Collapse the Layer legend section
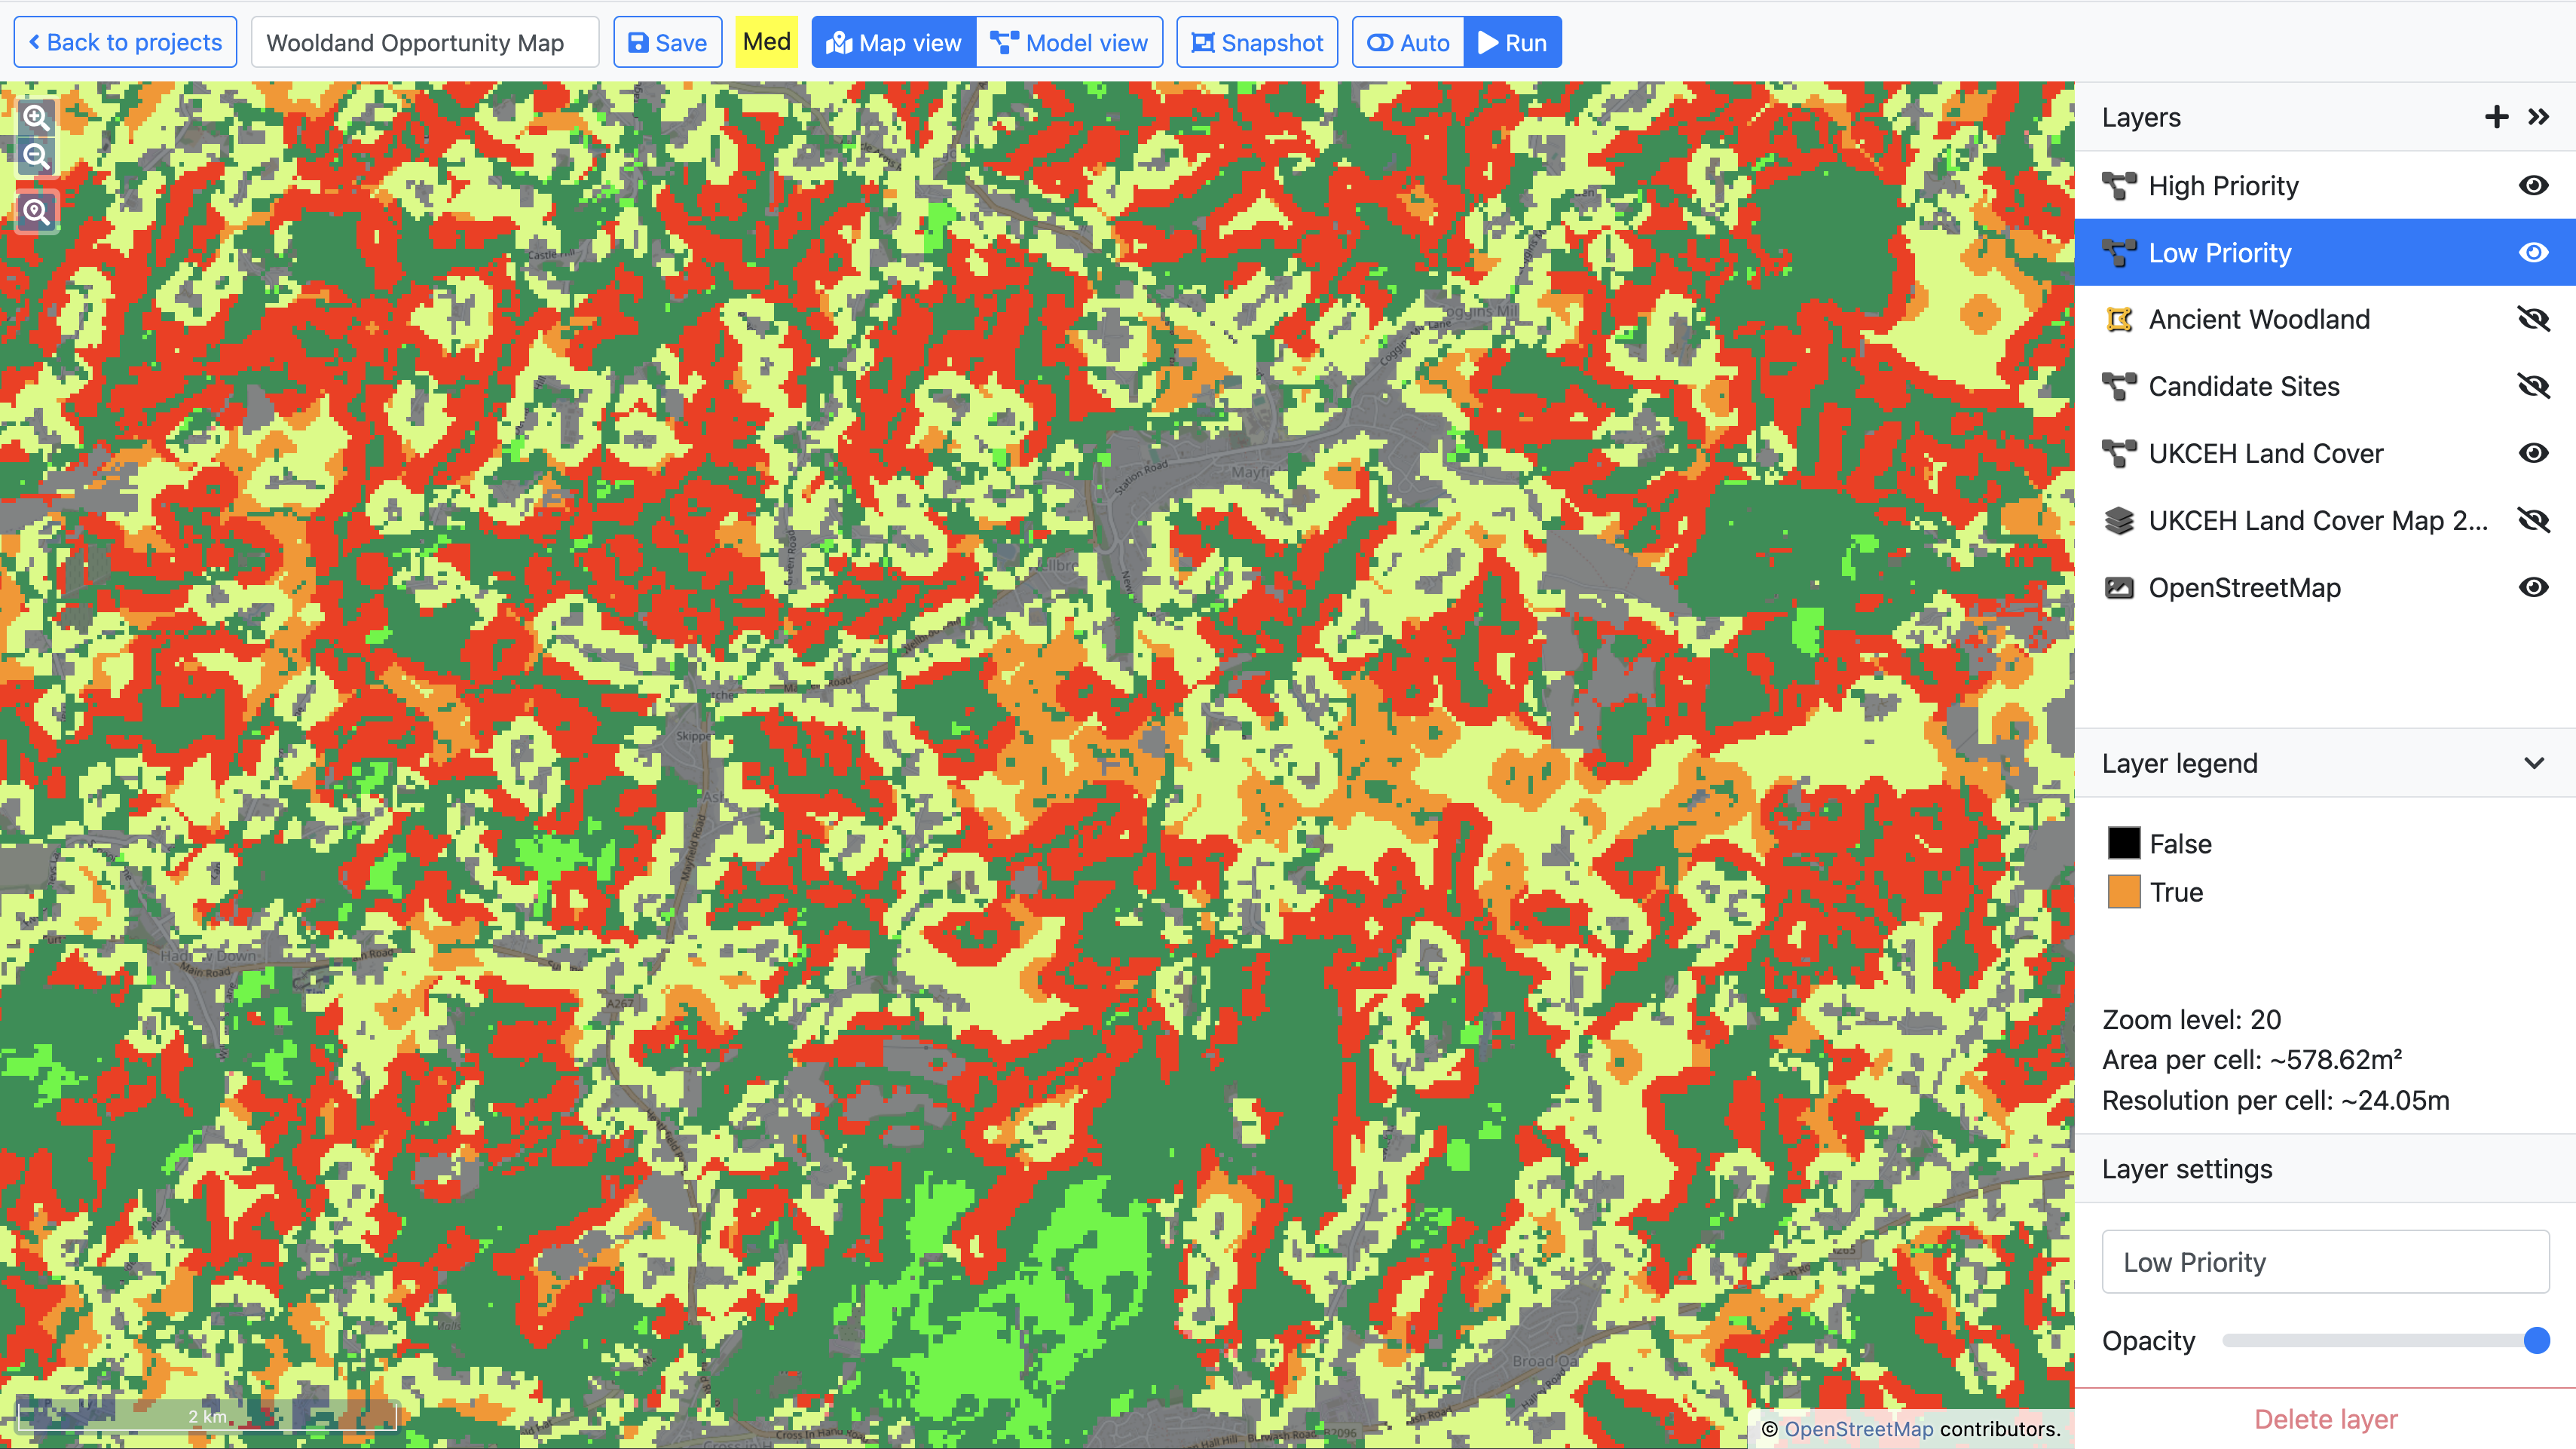The width and height of the screenshot is (2576, 1449). point(2533,764)
